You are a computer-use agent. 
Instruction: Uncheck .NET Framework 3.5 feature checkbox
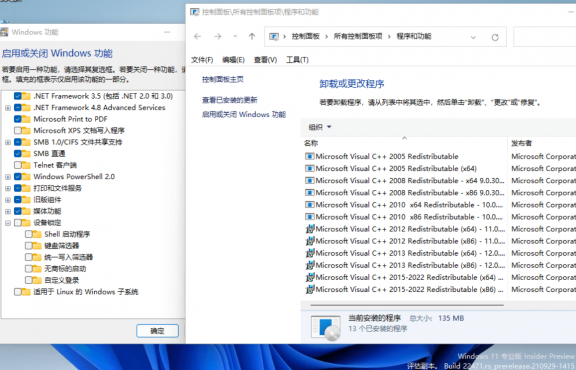[x=18, y=96]
